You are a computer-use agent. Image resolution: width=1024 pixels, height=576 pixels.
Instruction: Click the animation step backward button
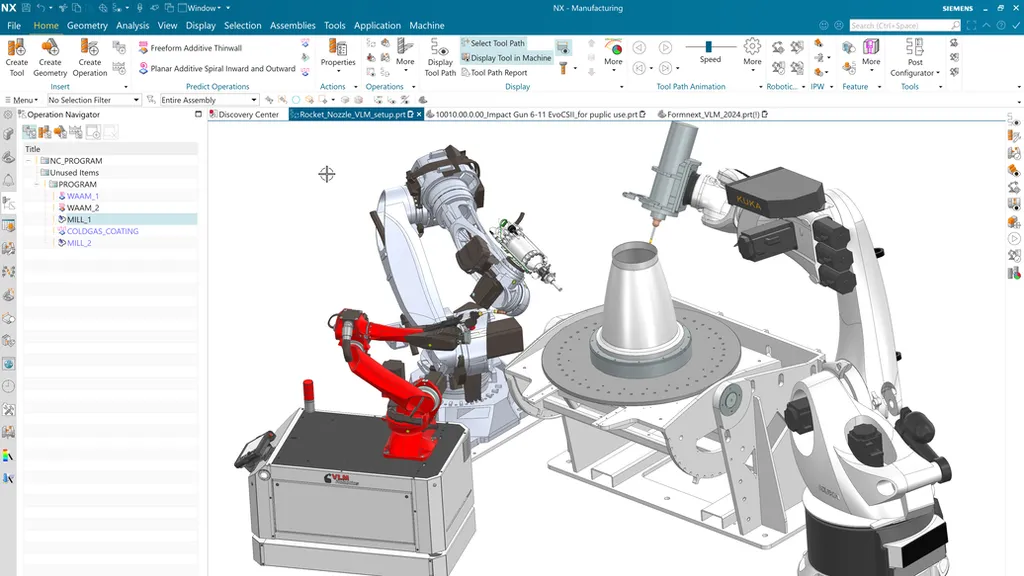point(639,48)
